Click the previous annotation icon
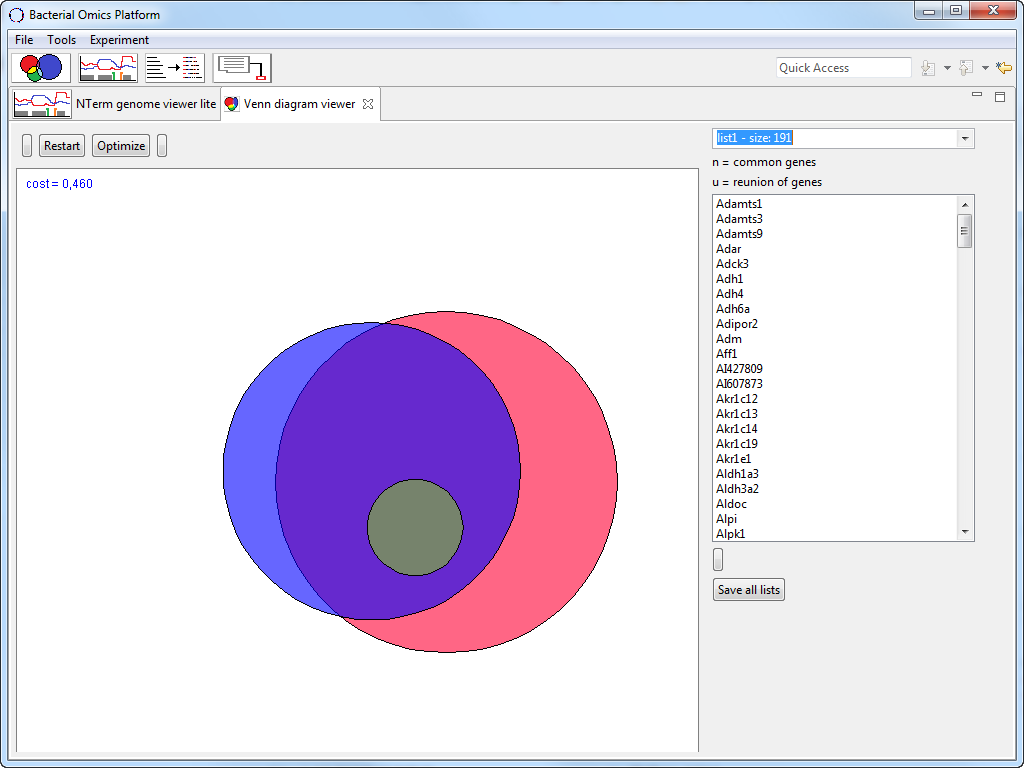The height and width of the screenshot is (768, 1024). click(966, 68)
